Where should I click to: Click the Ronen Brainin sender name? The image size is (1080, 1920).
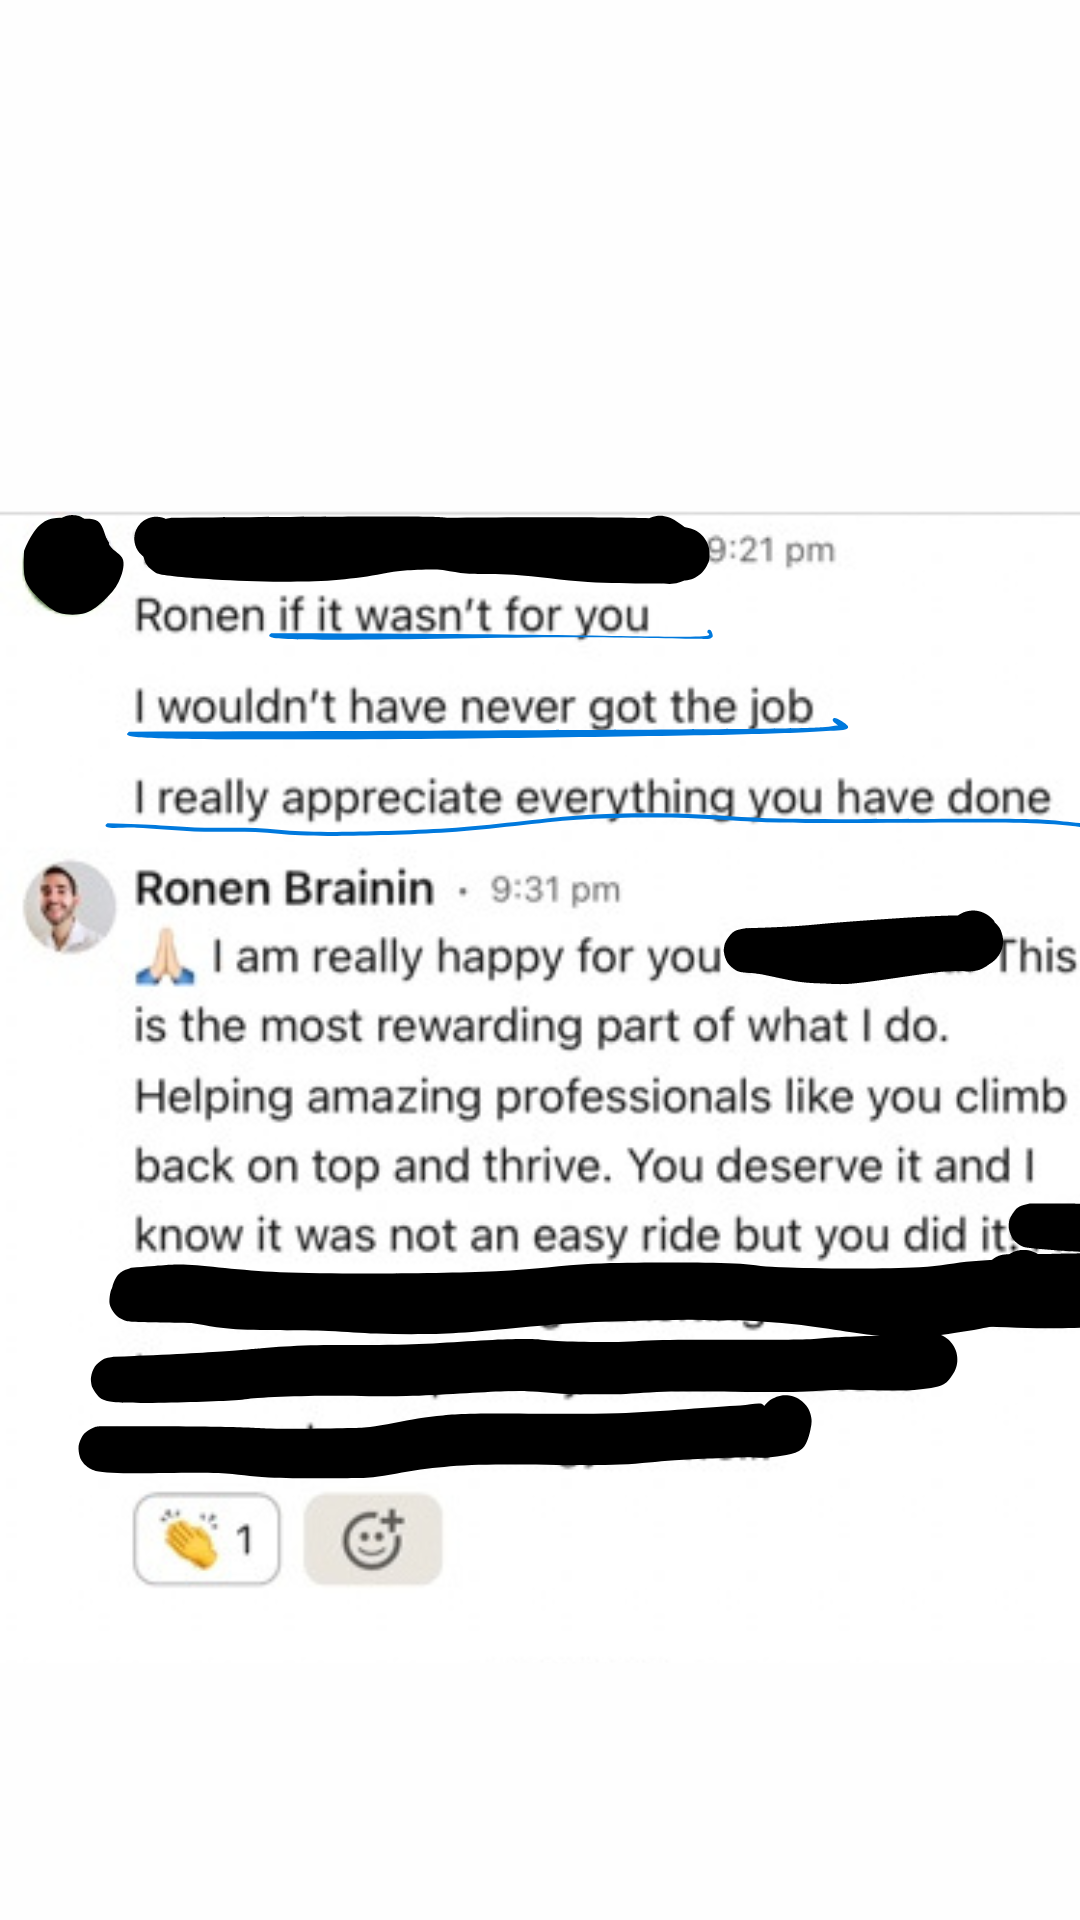tap(284, 888)
